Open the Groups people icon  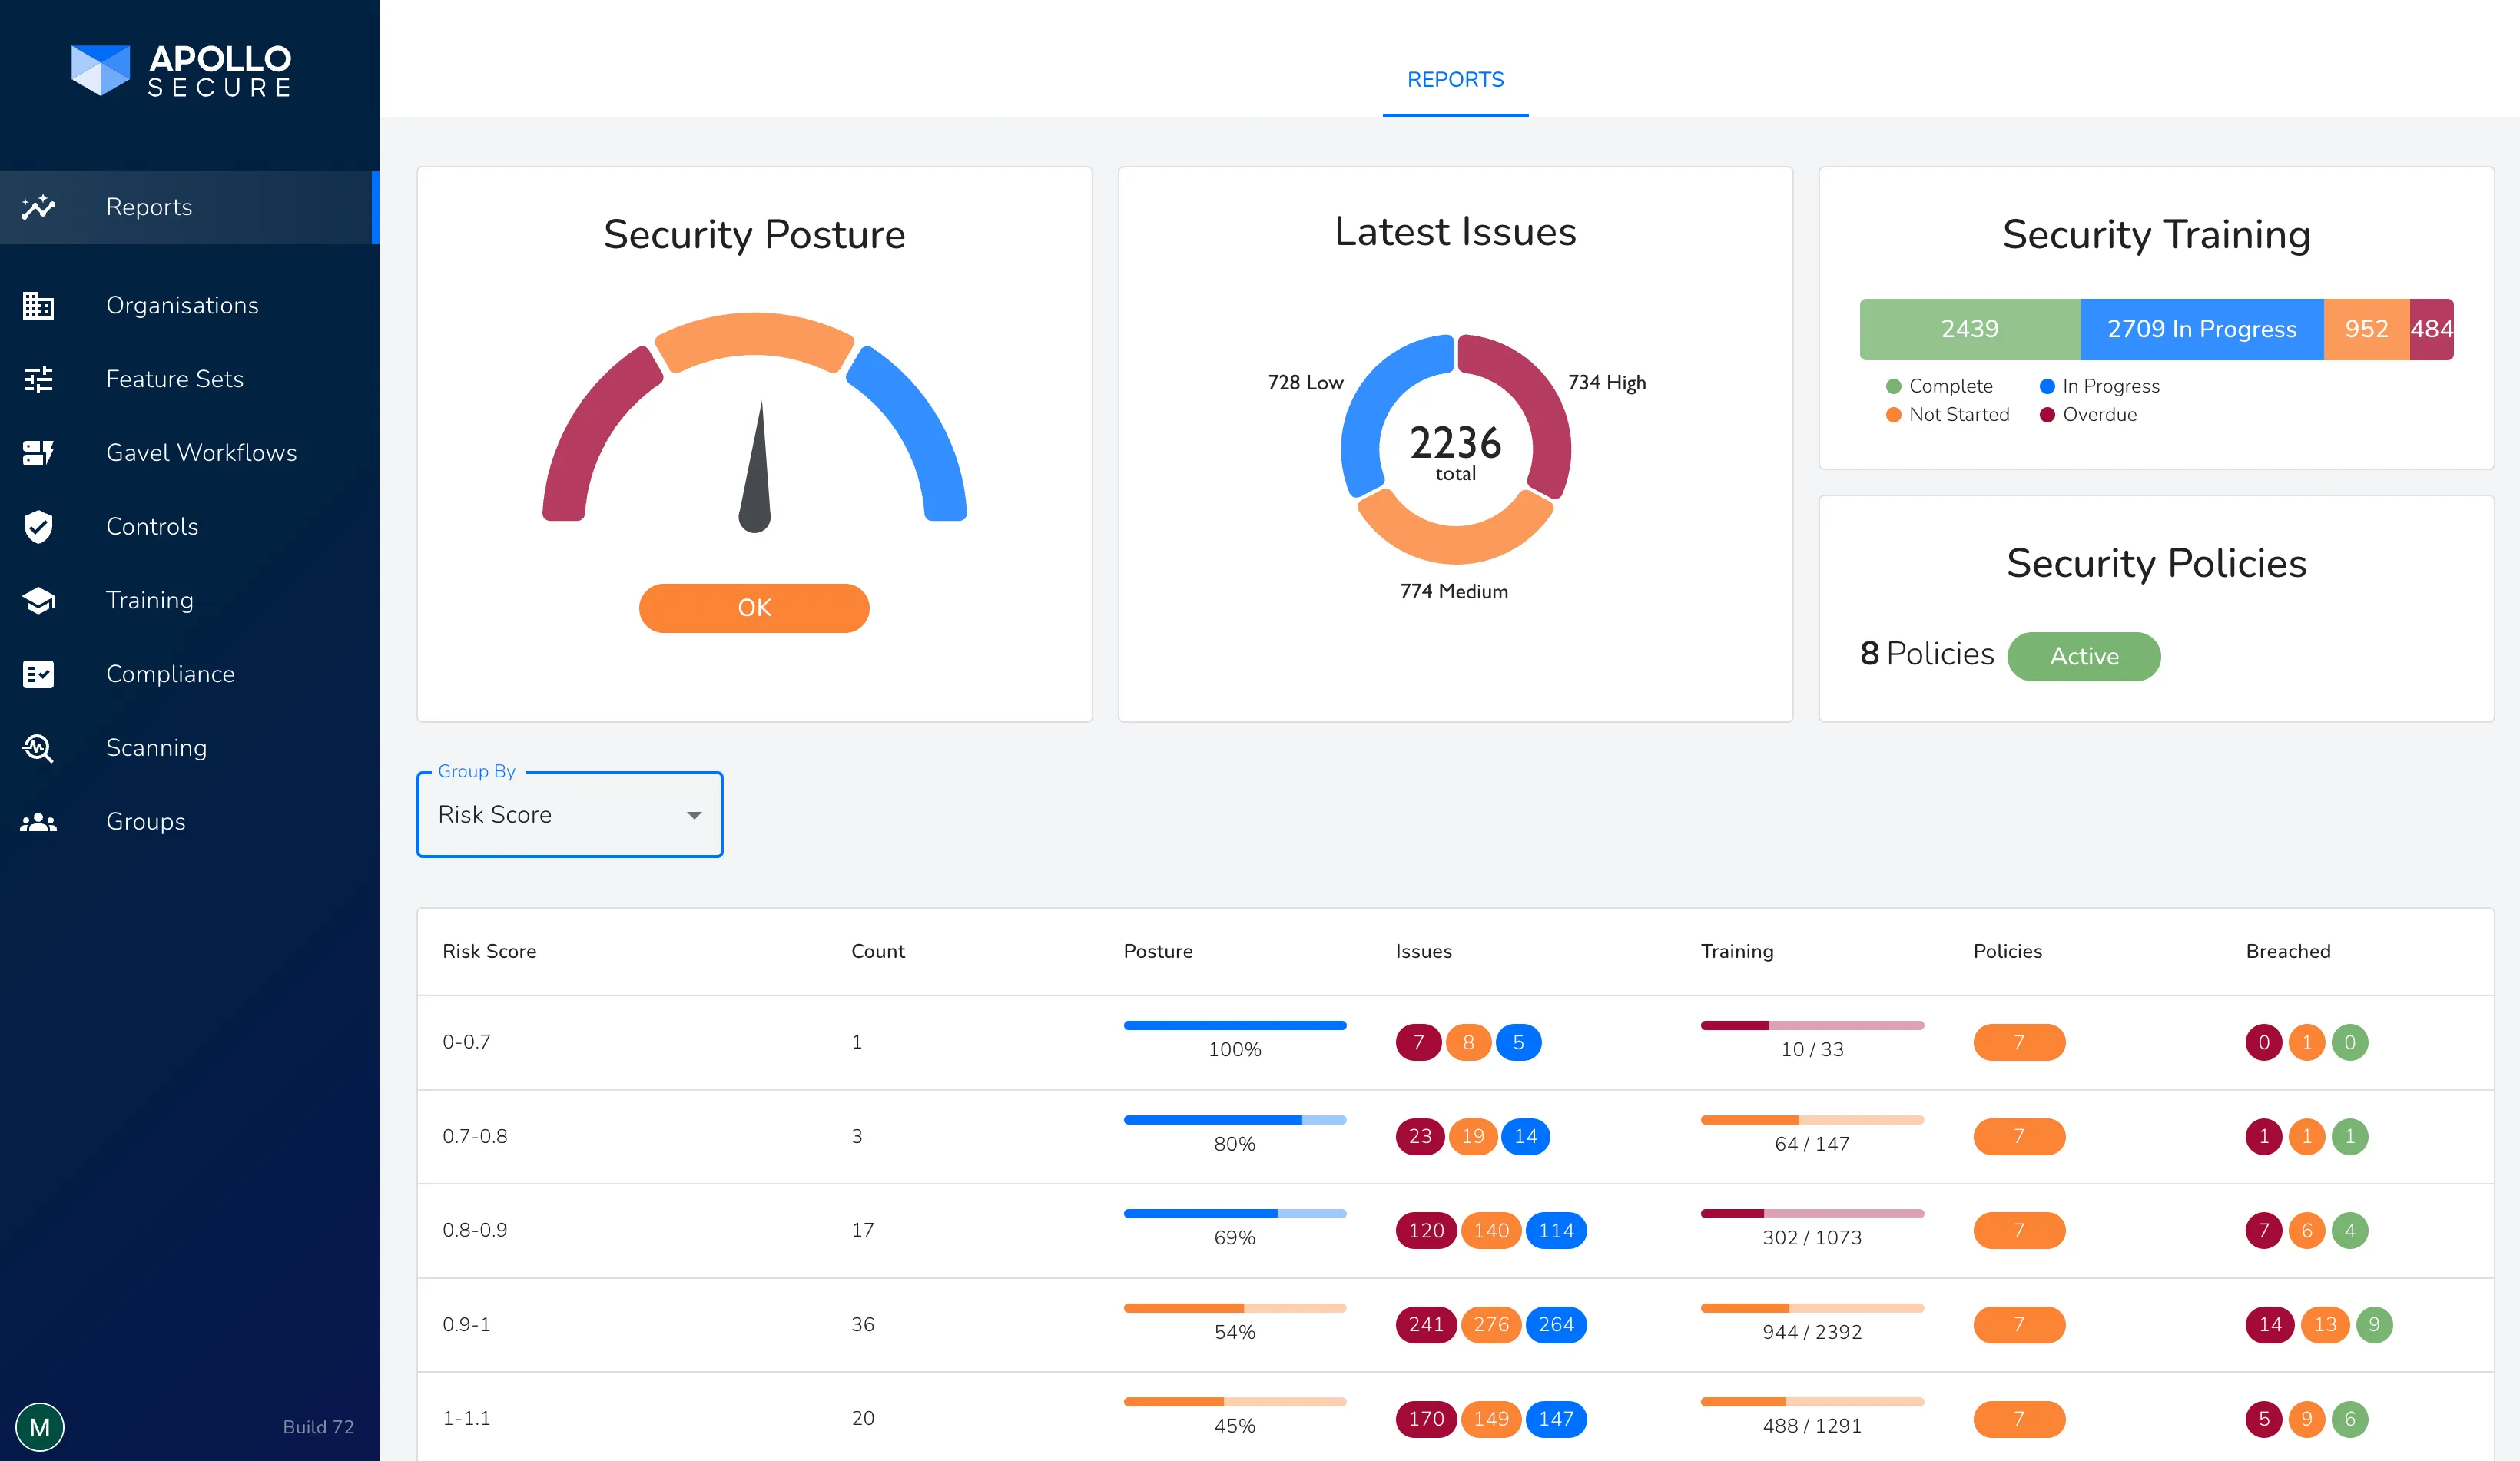(38, 821)
